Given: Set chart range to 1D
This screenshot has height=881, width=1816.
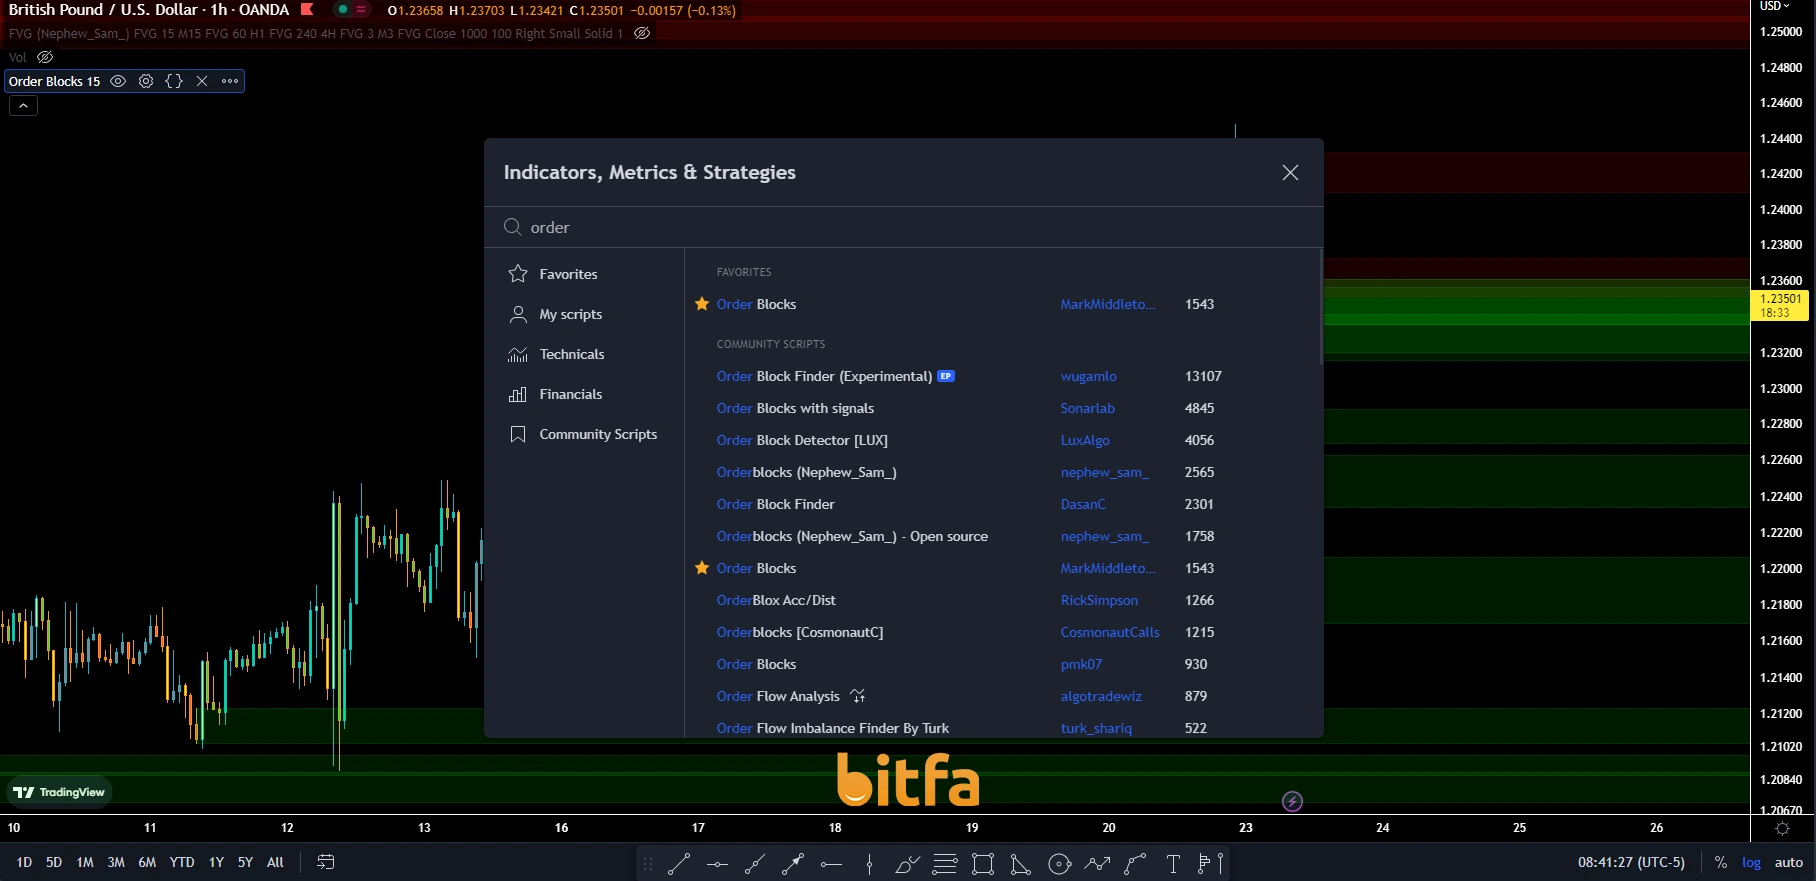Looking at the screenshot, I should coord(24,862).
